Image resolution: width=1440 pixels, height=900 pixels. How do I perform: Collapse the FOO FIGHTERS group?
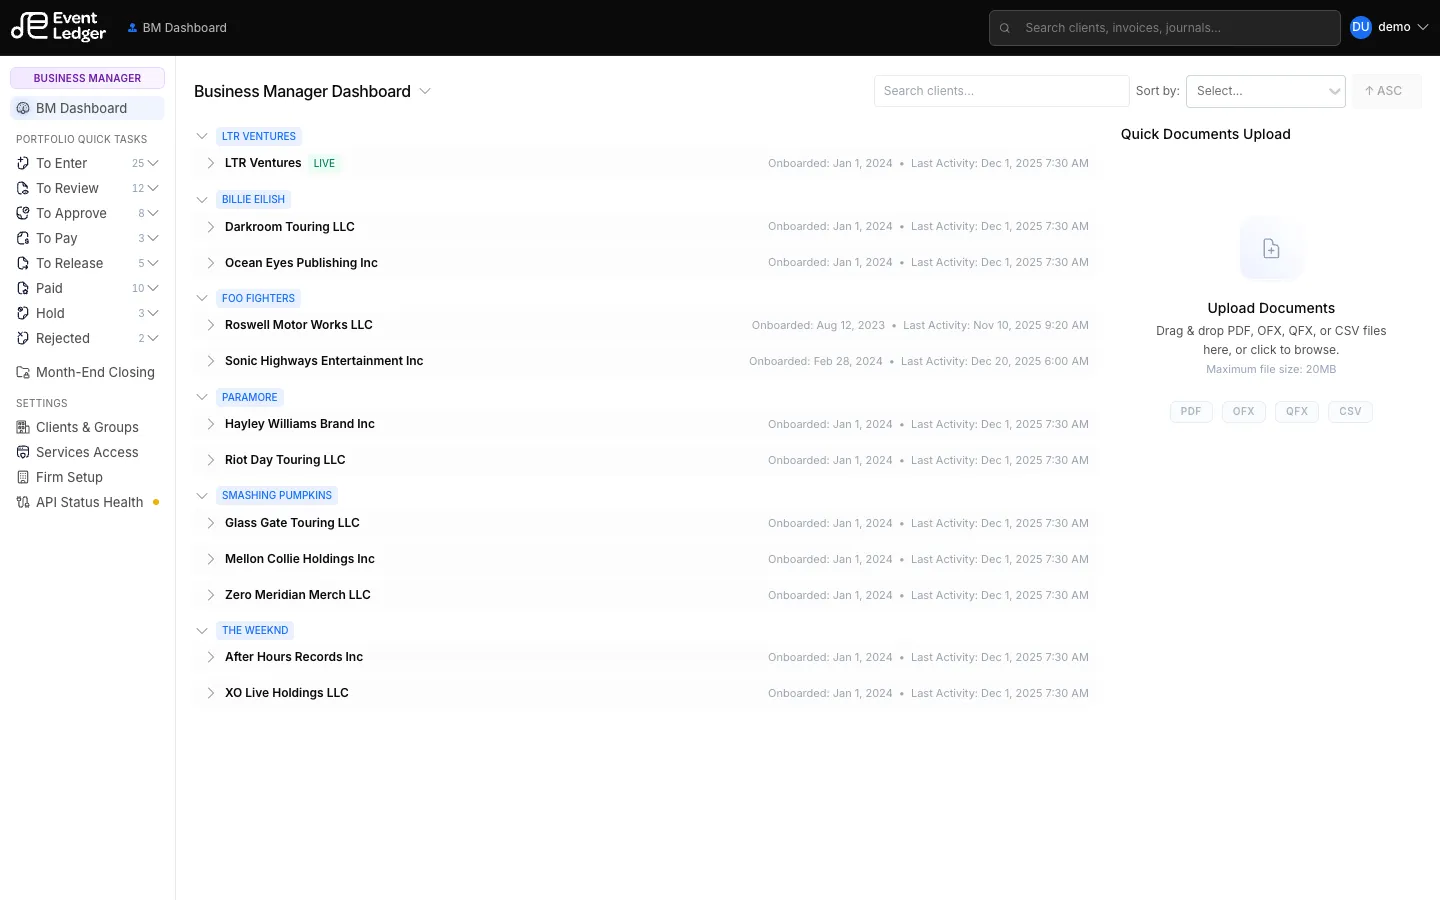[202, 298]
